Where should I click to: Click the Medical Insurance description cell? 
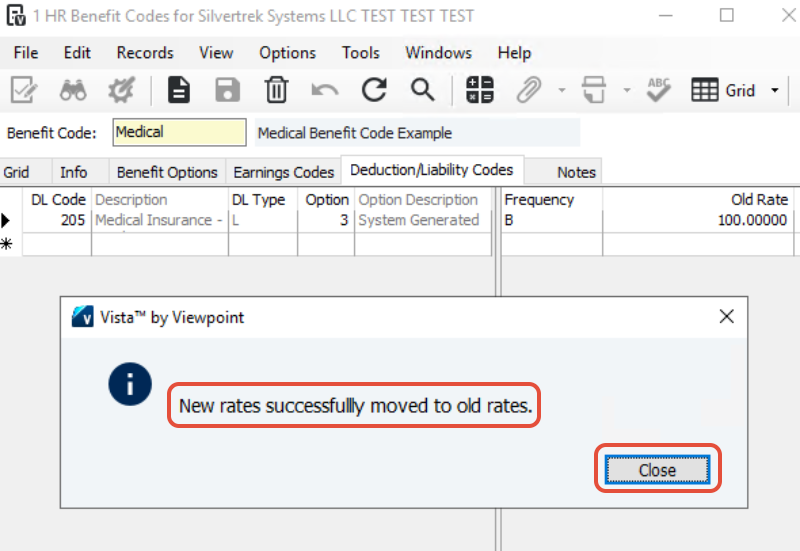pos(160,220)
